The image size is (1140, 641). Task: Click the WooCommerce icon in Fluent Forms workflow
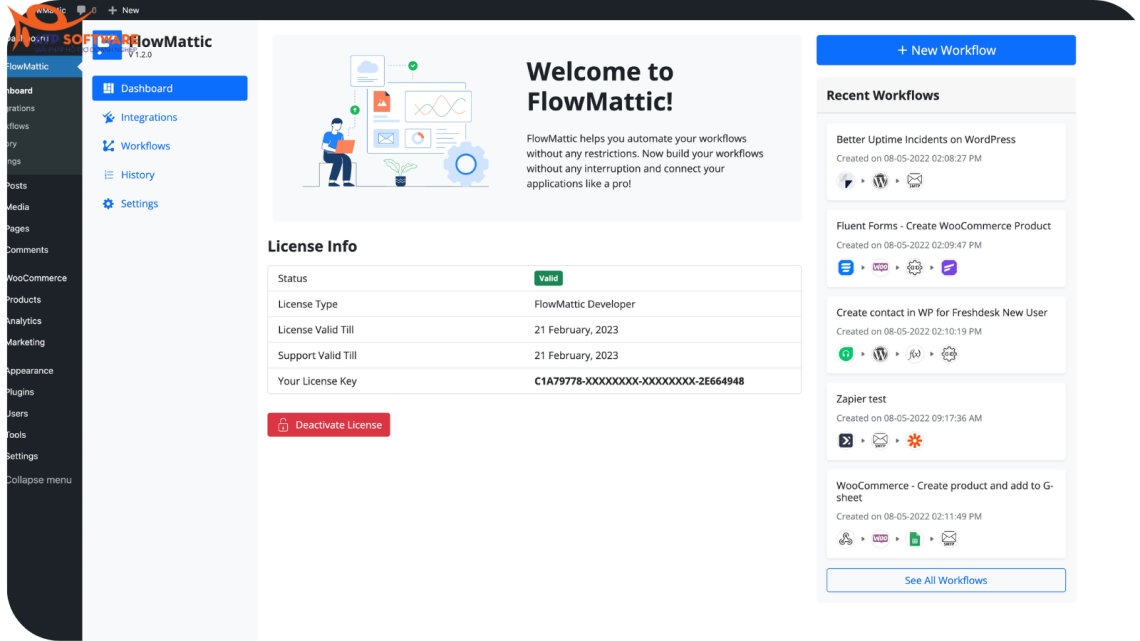pos(880,267)
